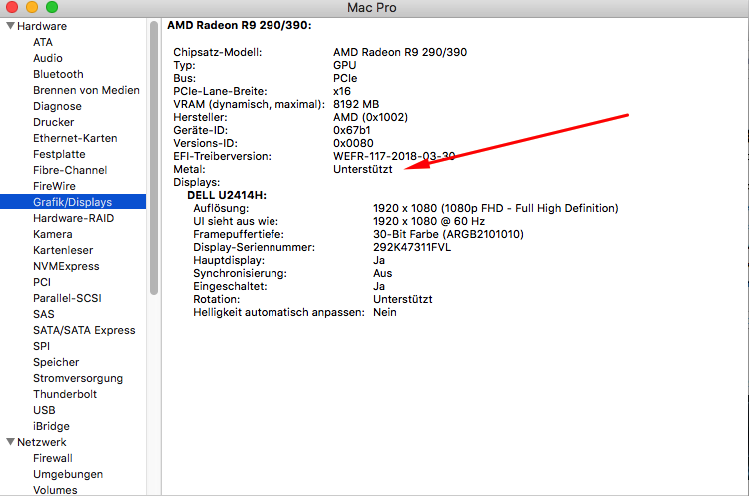The height and width of the screenshot is (496, 749).
Task: Open the Festplatte entry
Action: tap(59, 154)
